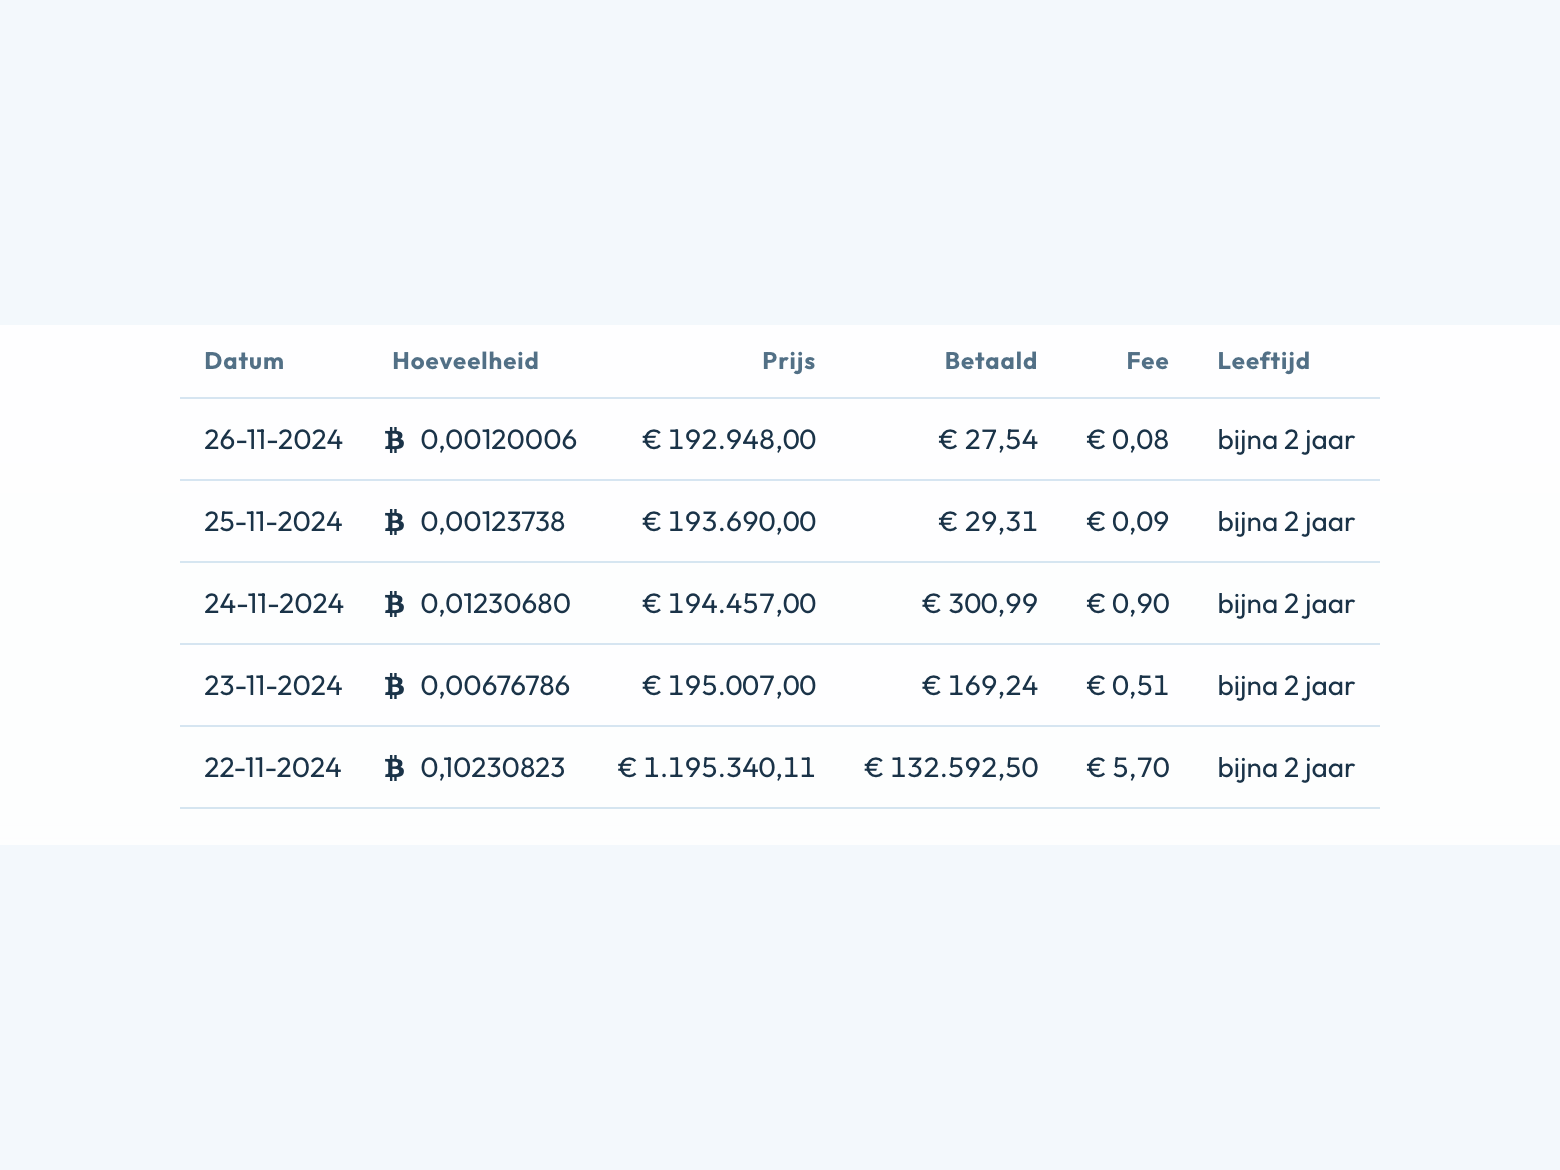Click the fee € 0,90

[1128, 604]
